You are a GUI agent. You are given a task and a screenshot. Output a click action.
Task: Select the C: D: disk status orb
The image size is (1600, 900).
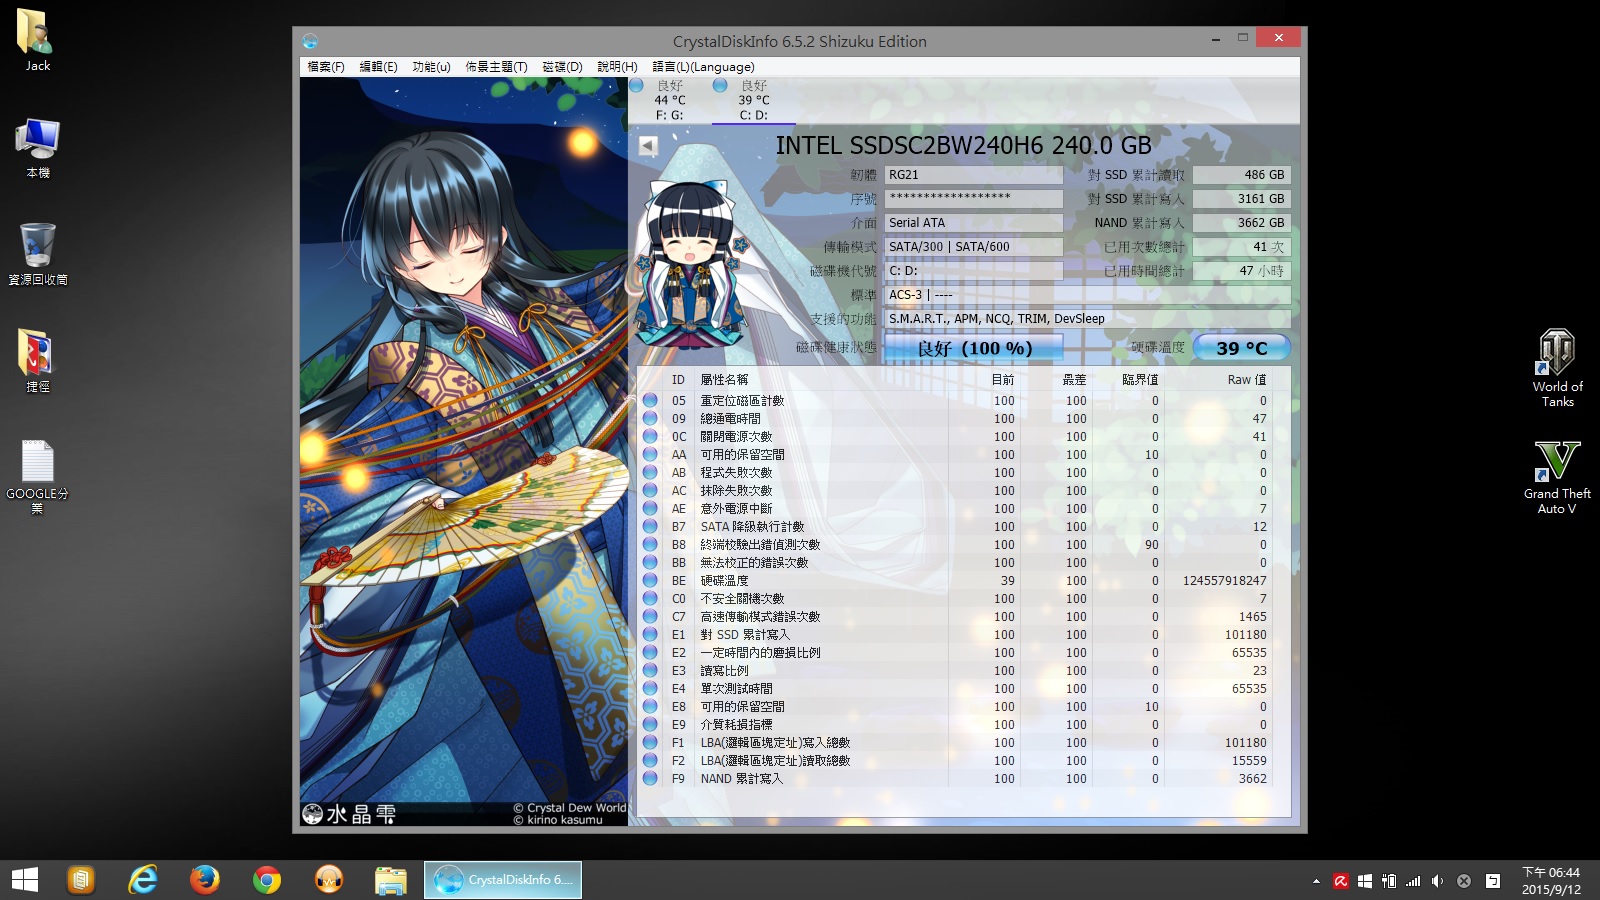720,86
